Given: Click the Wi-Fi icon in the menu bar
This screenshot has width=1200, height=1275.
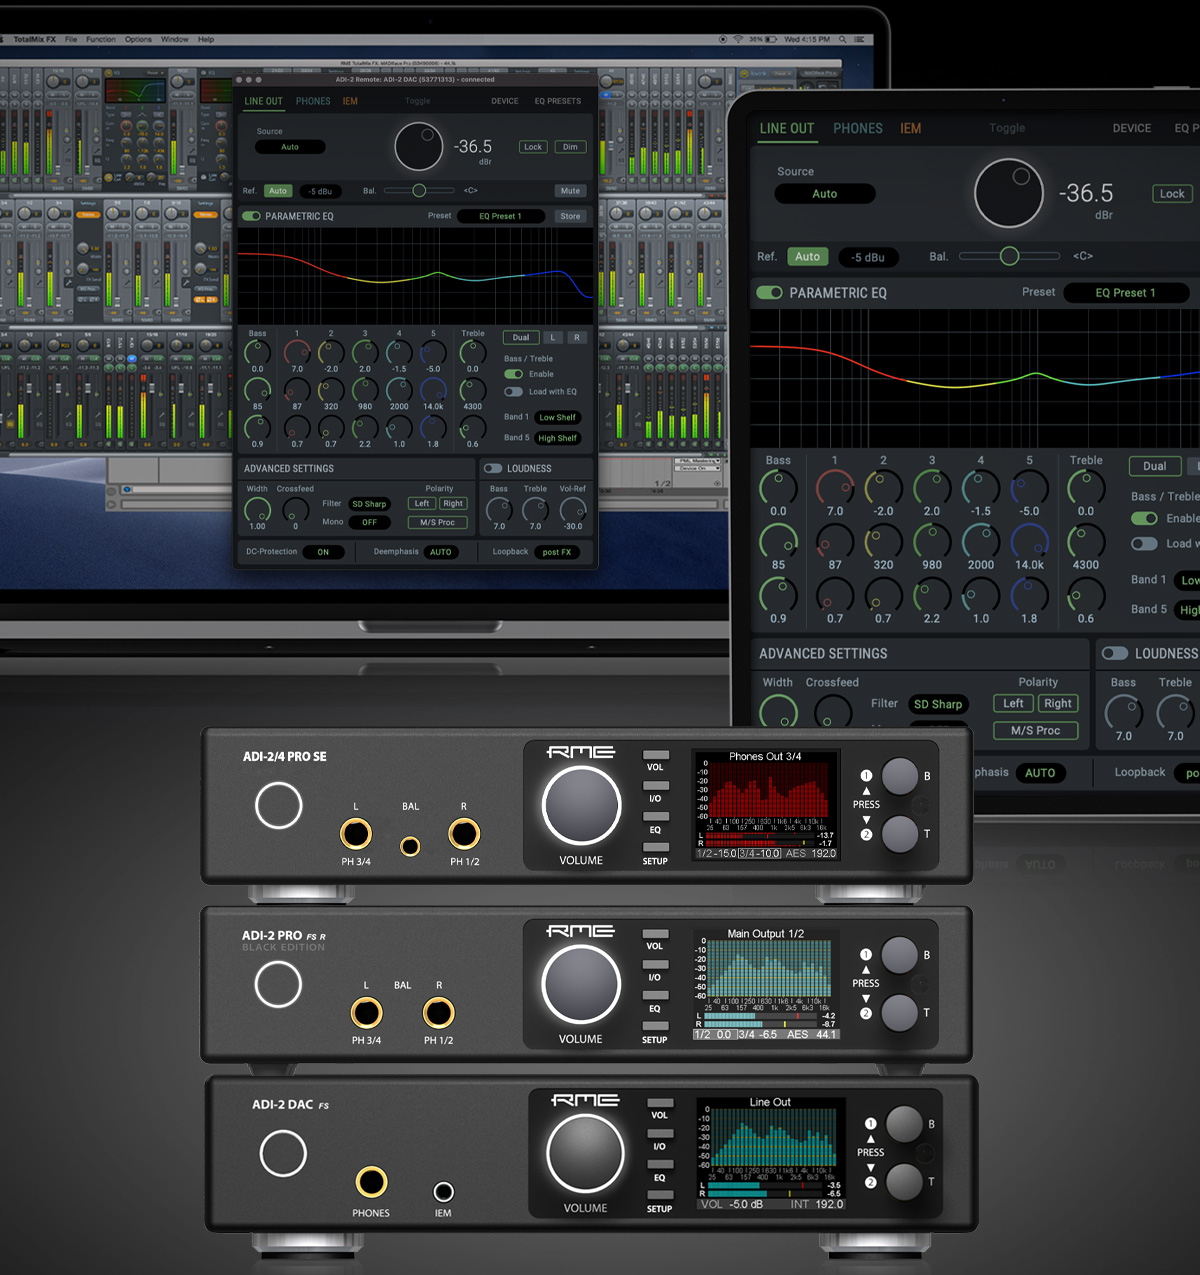Looking at the screenshot, I should 738,39.
